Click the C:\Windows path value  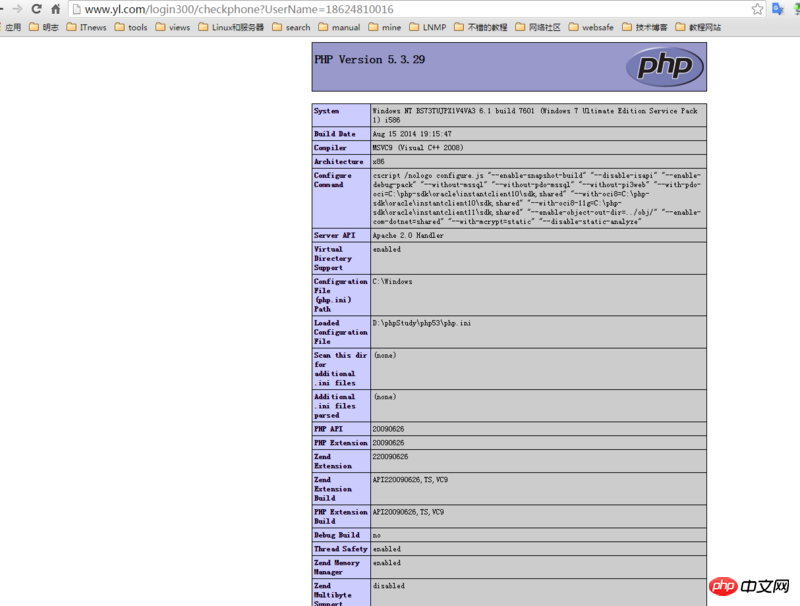point(392,282)
